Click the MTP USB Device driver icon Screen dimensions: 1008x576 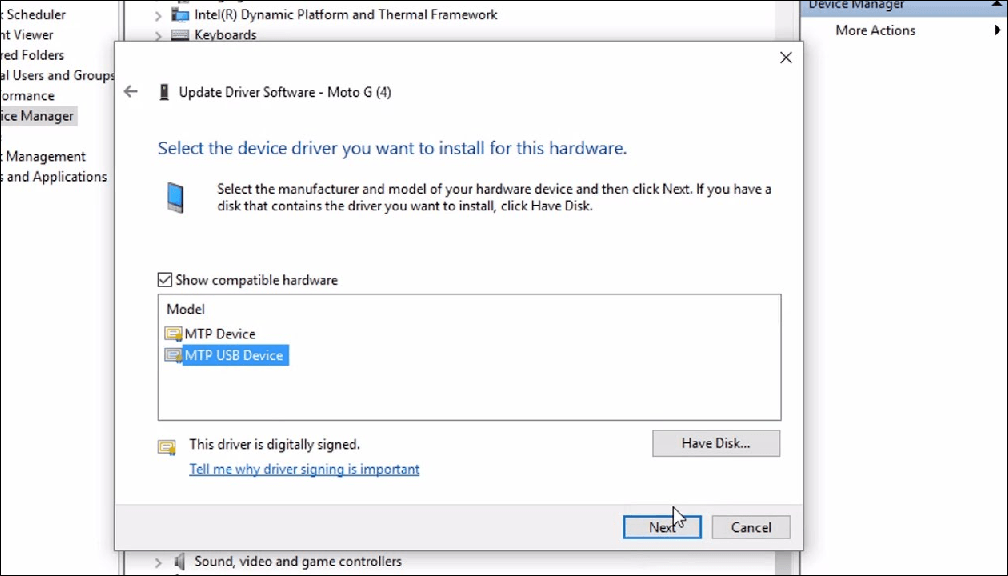(173, 356)
